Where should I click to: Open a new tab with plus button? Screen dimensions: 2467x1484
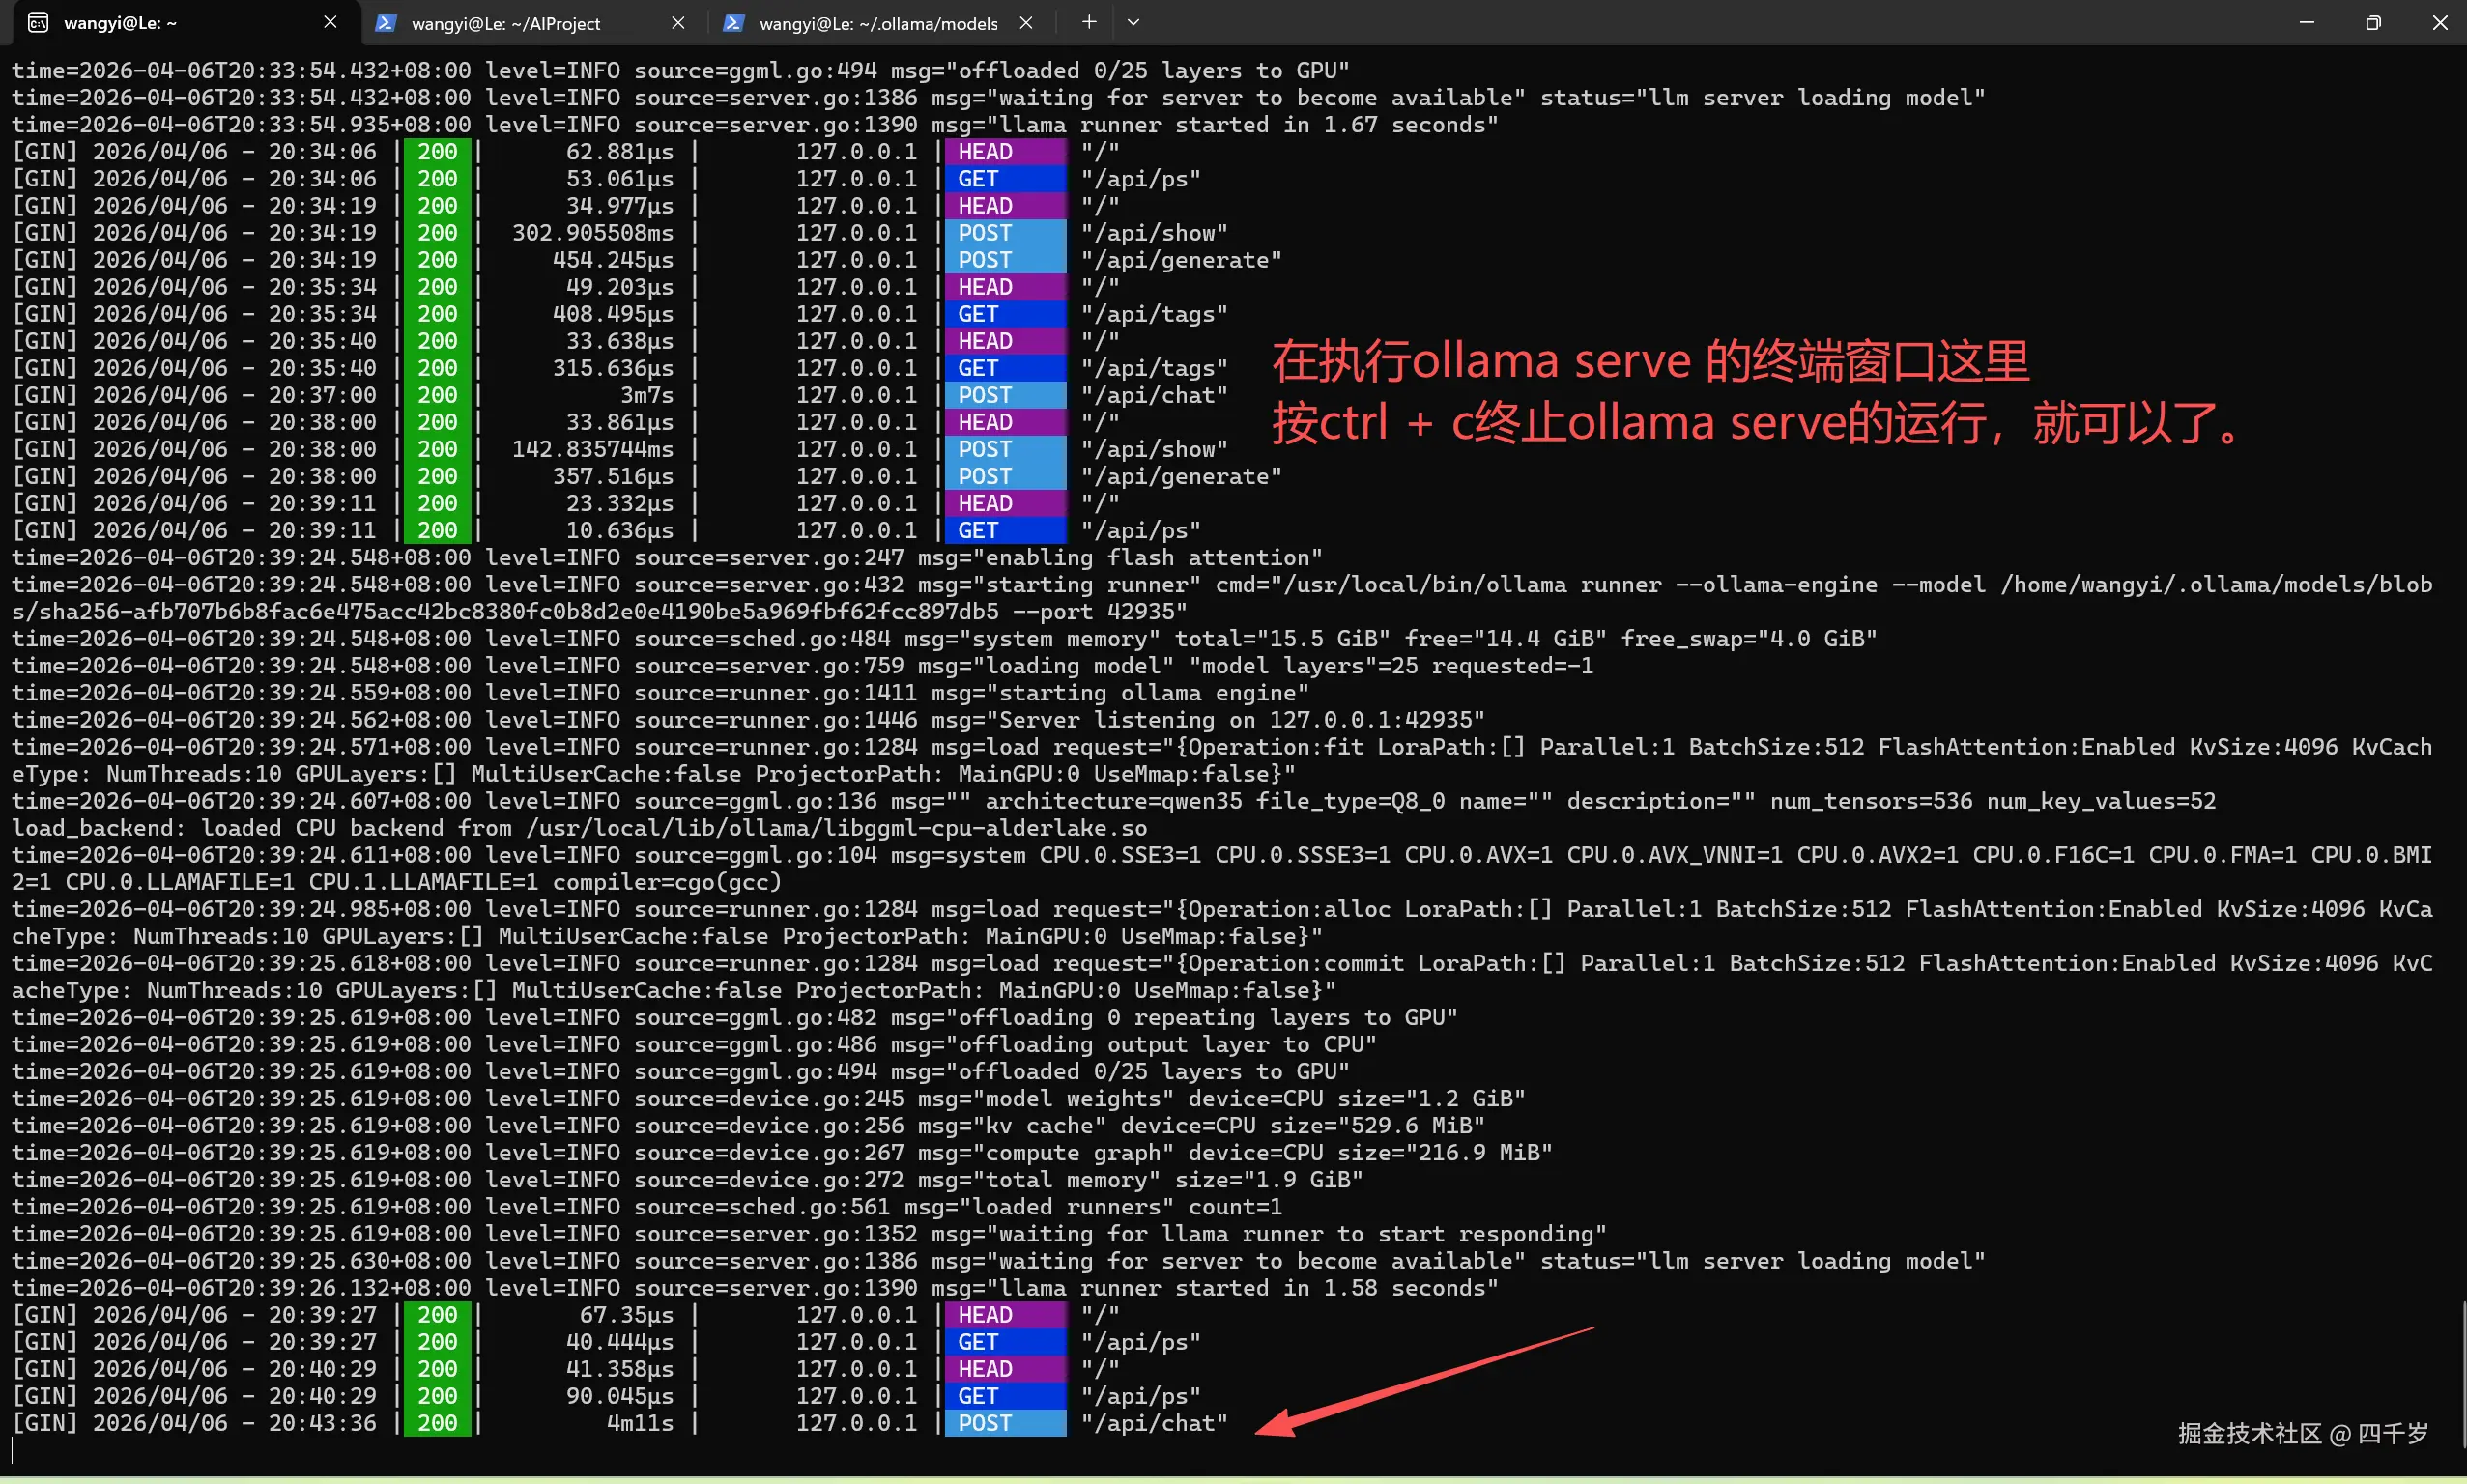pyautogui.click(x=1089, y=22)
